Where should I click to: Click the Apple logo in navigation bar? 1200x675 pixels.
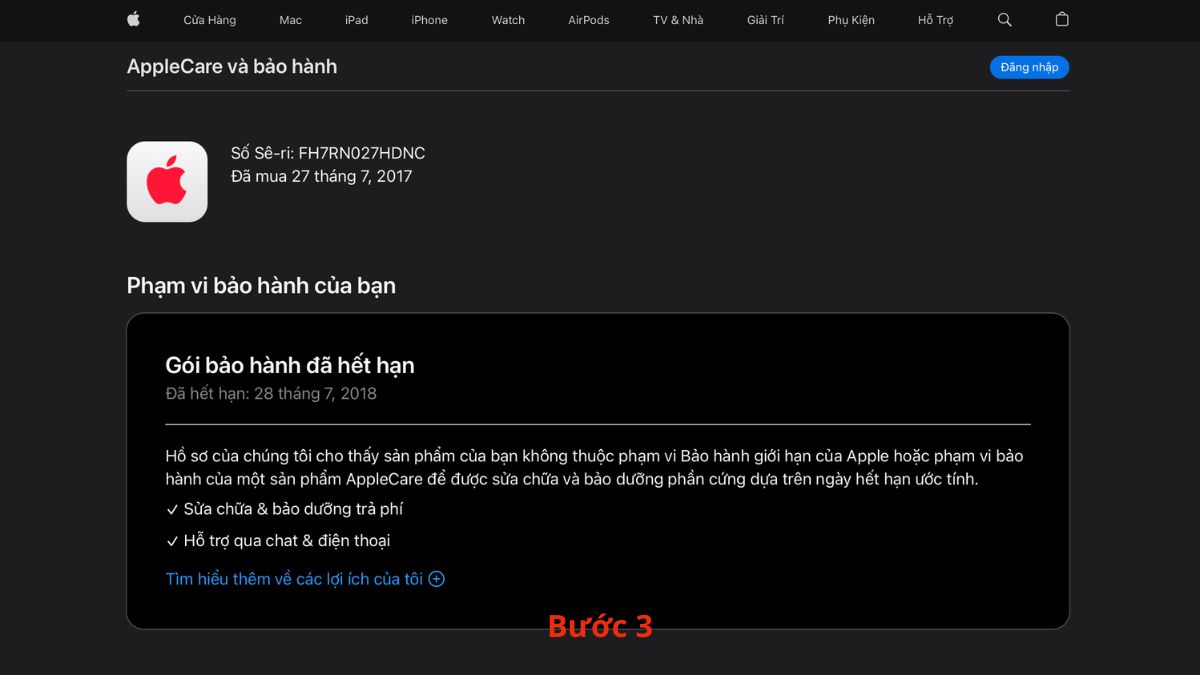coord(133,19)
